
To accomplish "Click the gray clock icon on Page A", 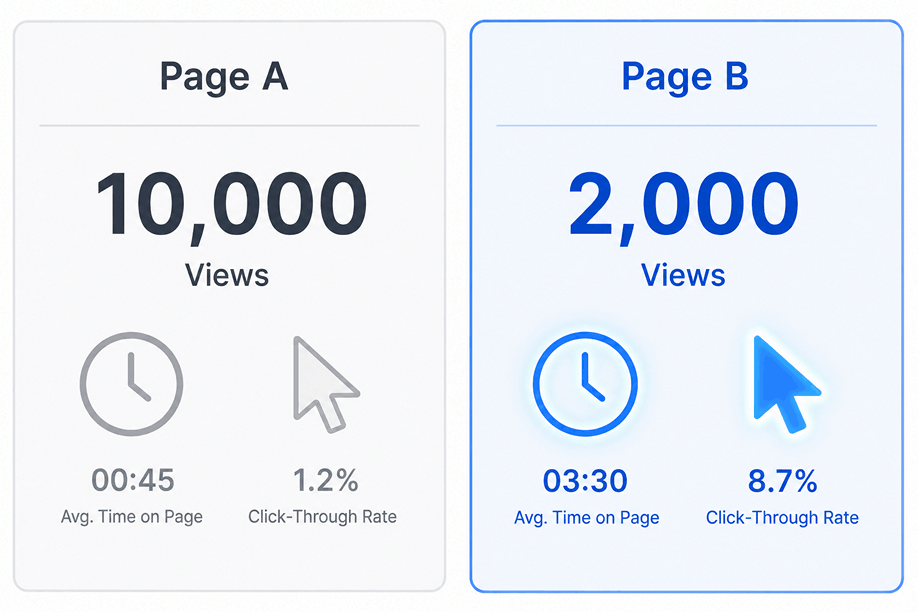I will tap(131, 384).
